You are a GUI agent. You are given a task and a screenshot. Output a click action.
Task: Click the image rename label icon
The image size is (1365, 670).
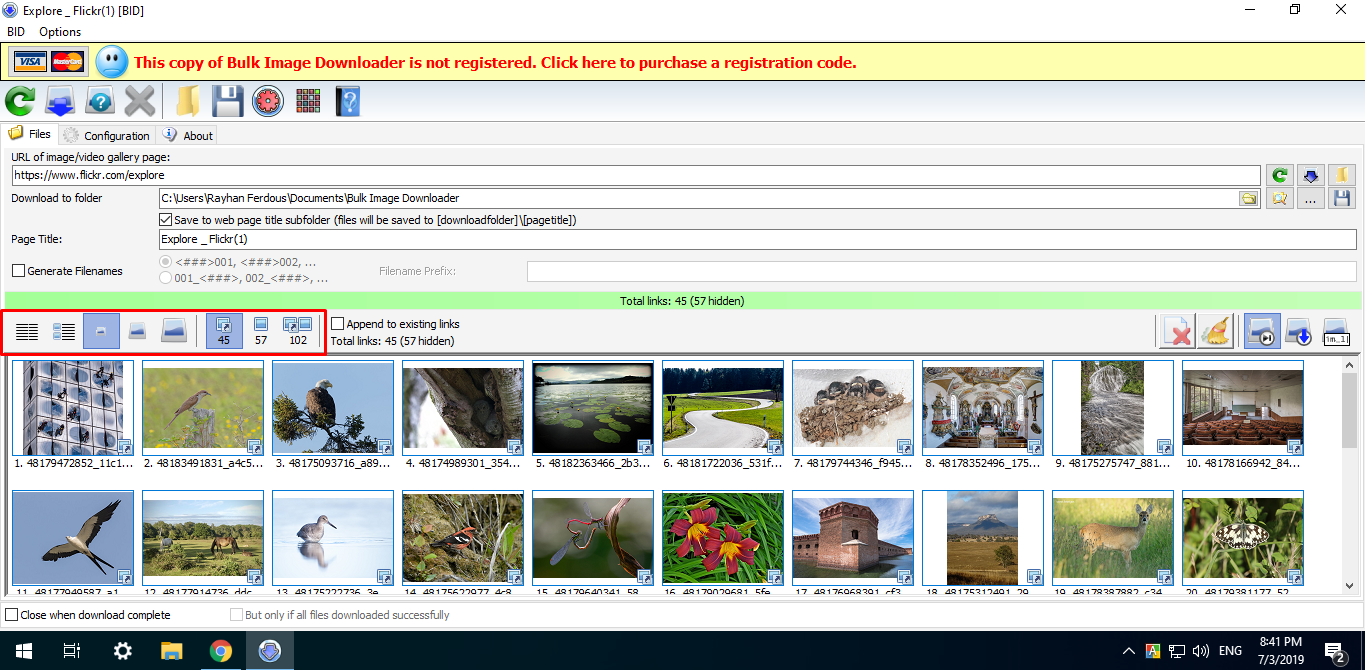pos(1336,331)
